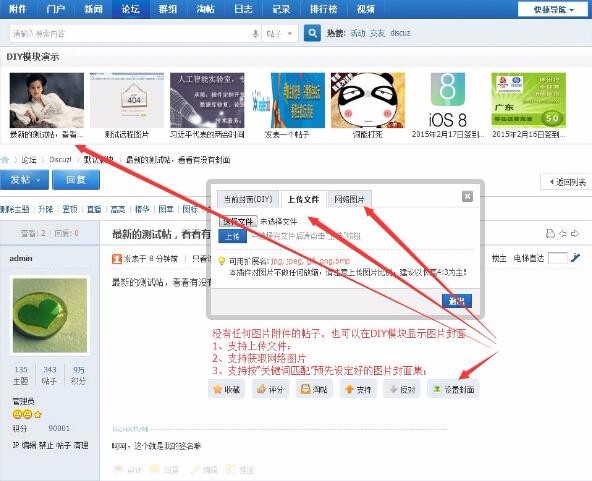Open the 新闻 news nav item
This screenshot has height=481, width=592.
(93, 9)
